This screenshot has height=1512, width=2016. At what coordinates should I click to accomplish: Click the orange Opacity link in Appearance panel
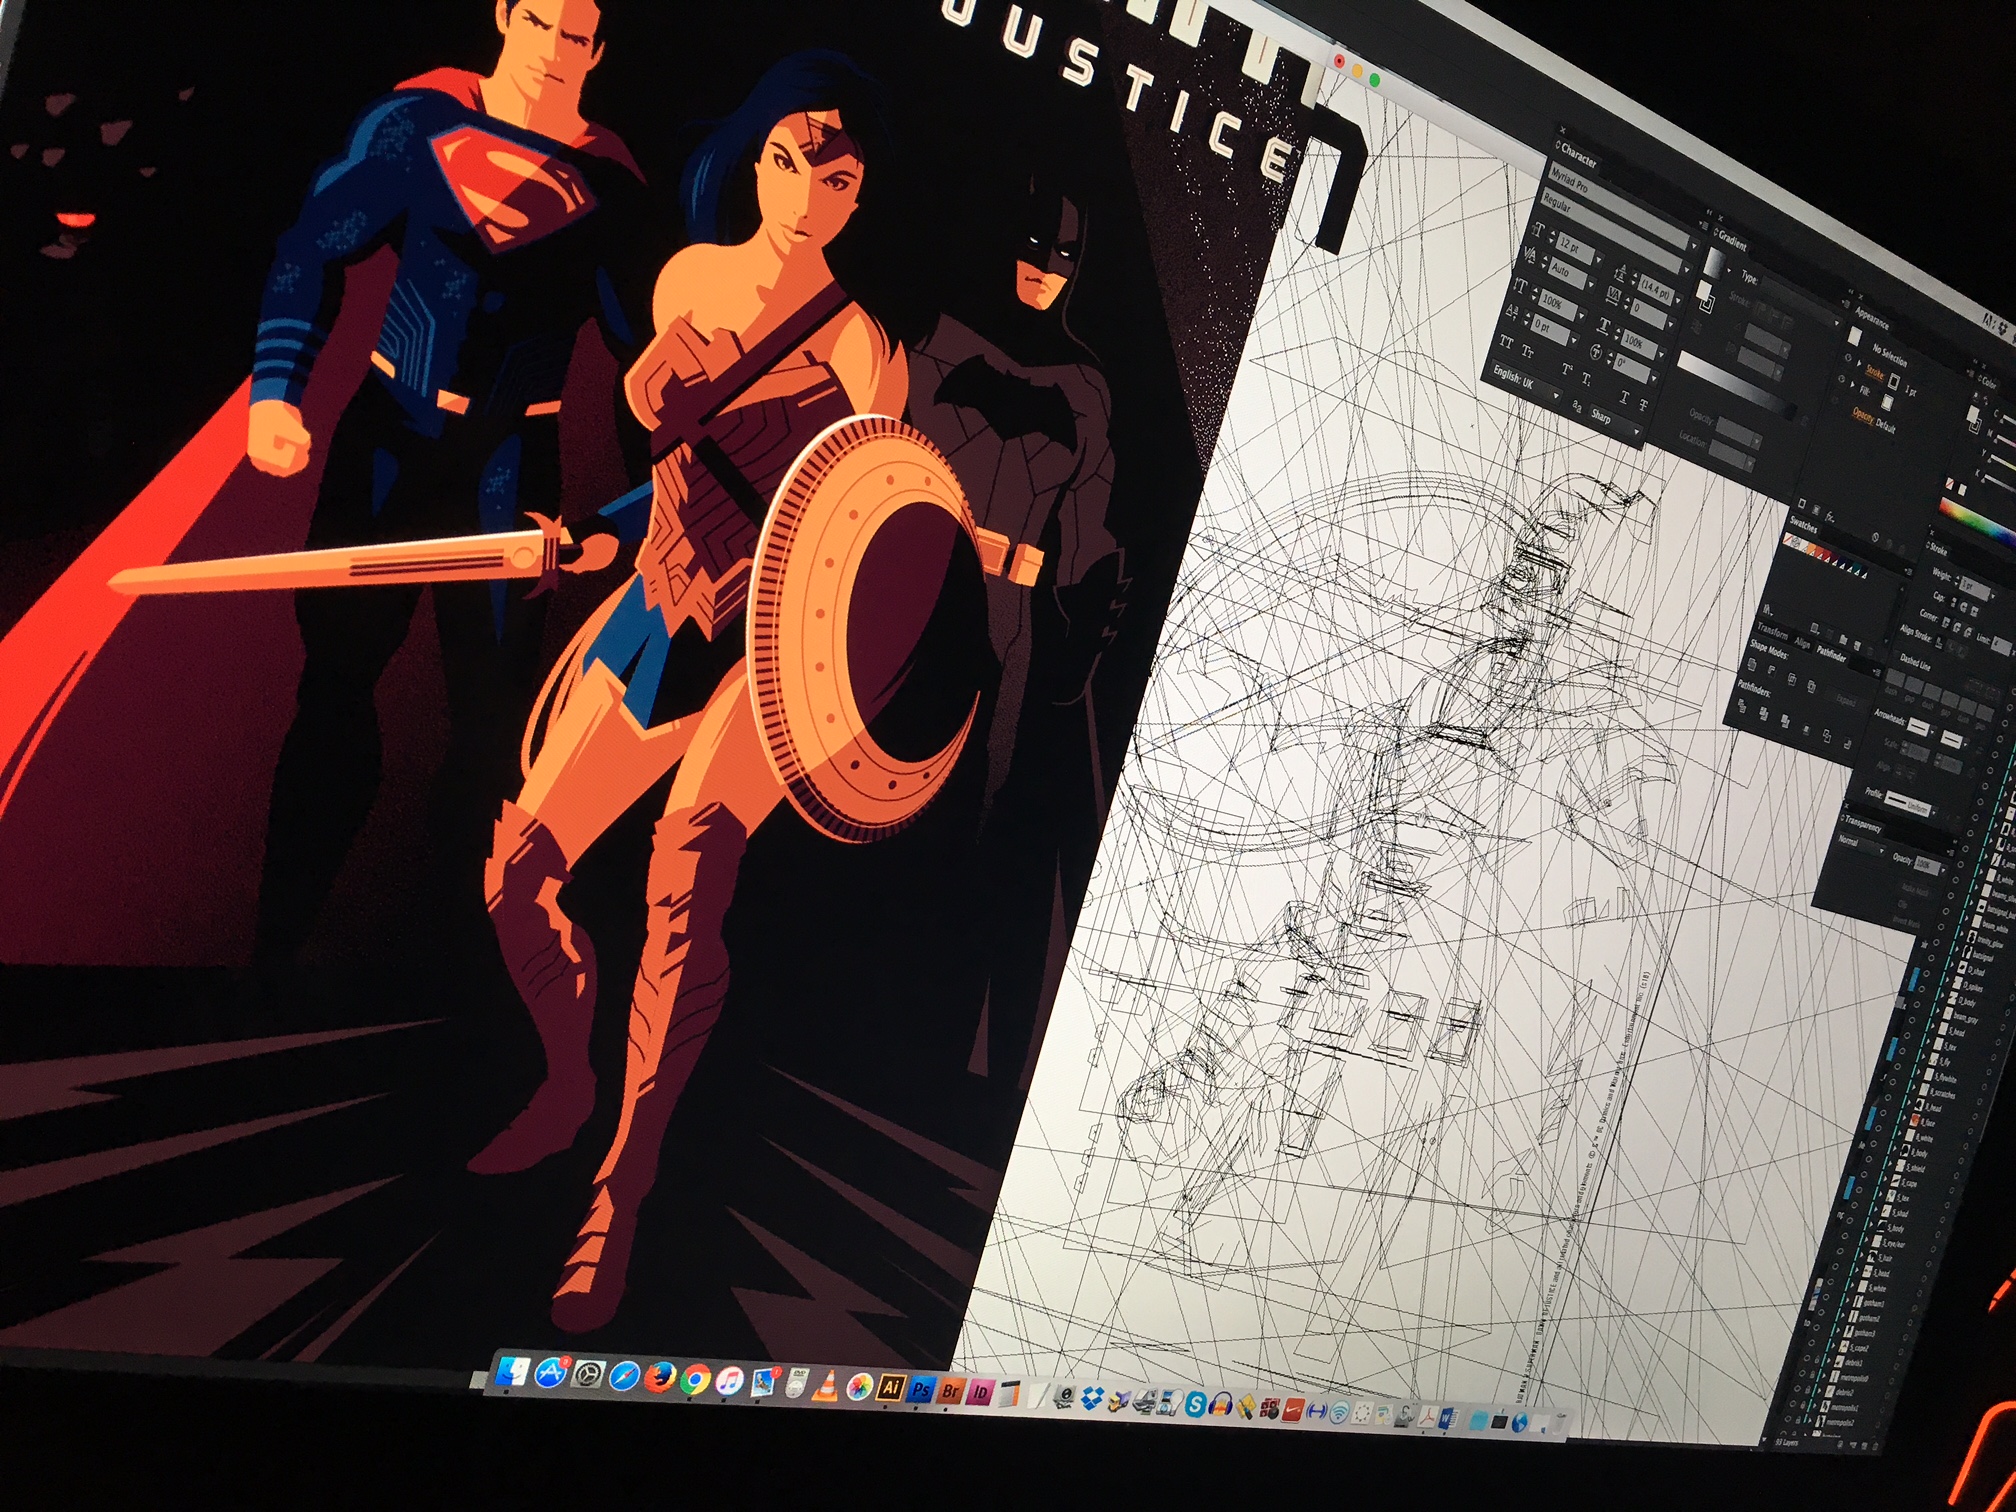(x=1863, y=415)
